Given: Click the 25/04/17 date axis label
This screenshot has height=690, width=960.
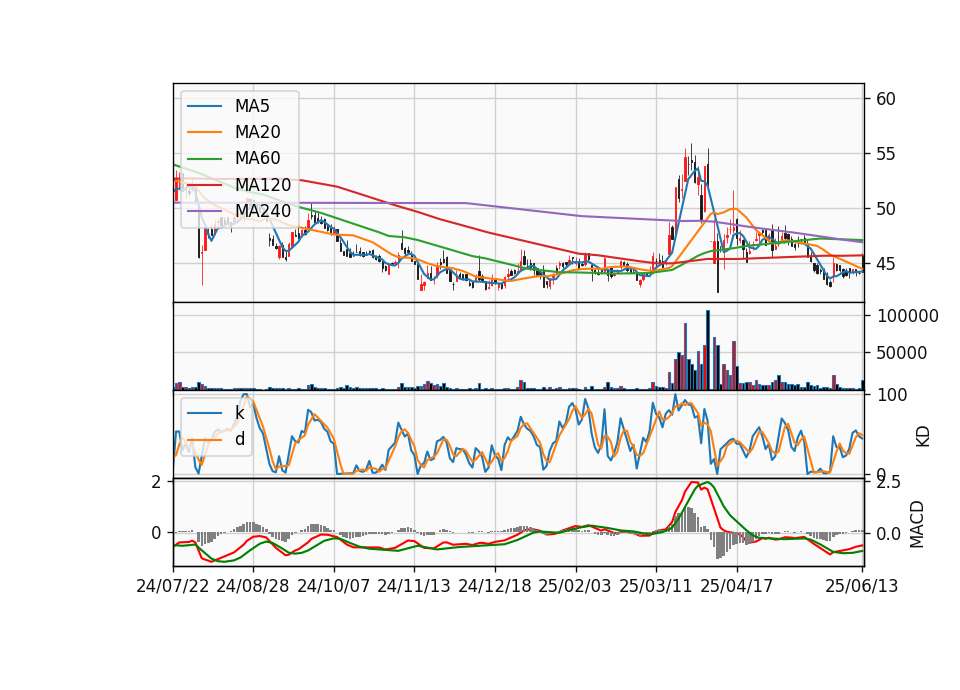Looking at the screenshot, I should click(737, 586).
